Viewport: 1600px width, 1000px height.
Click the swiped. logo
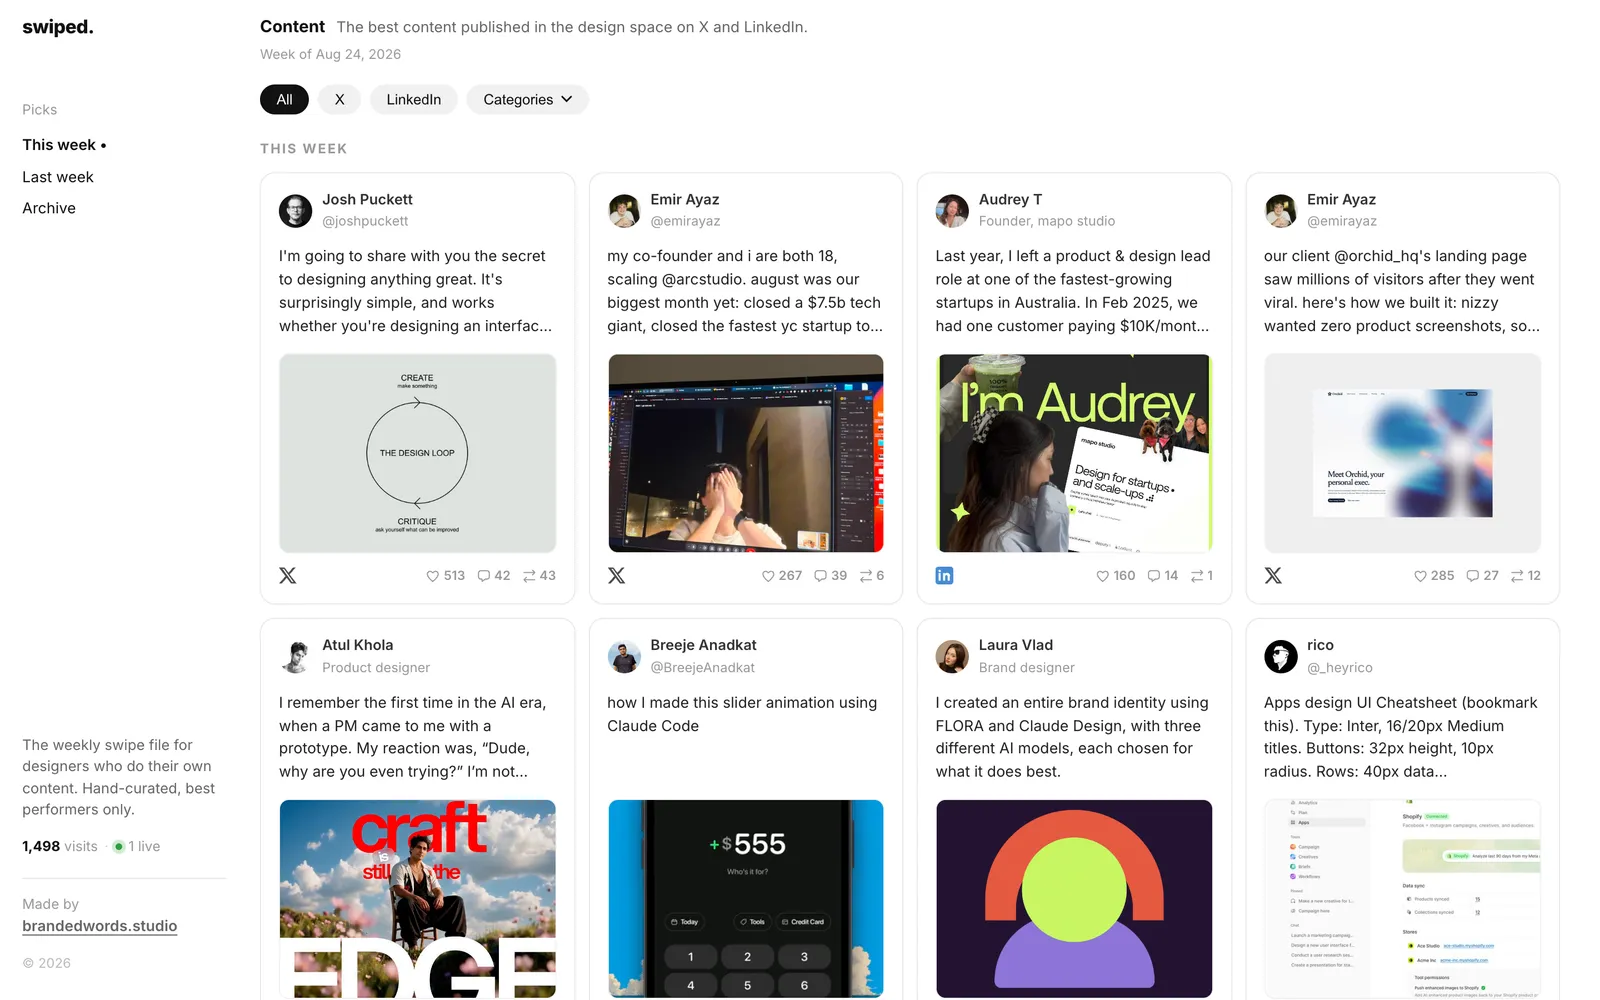coord(58,27)
